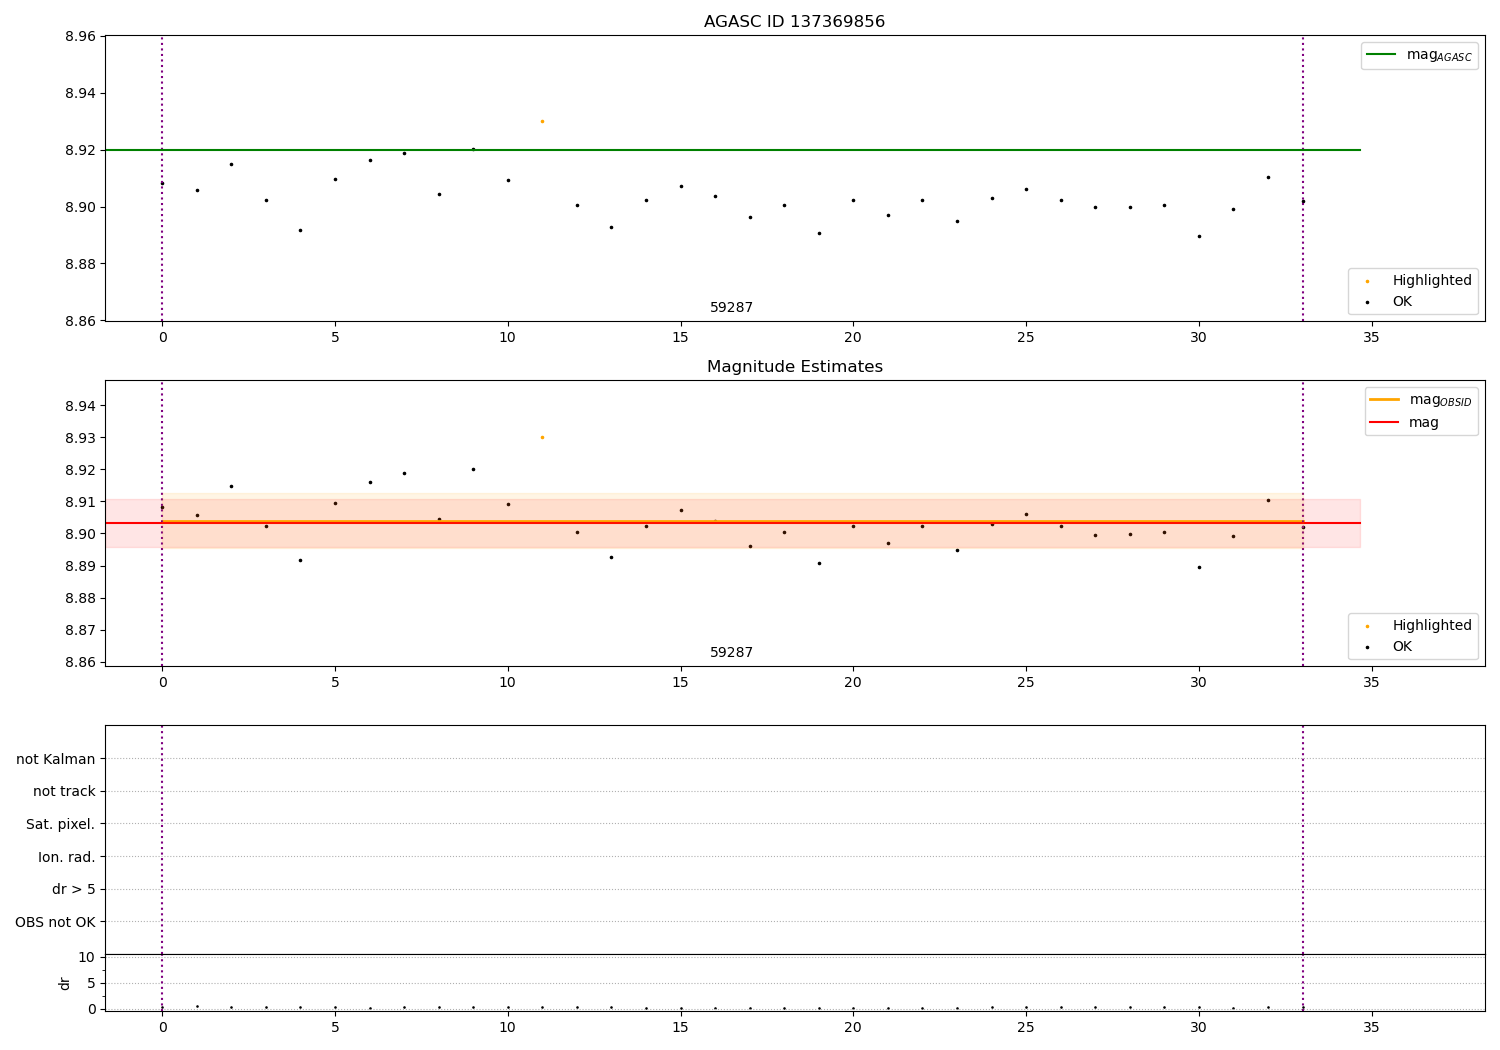The width and height of the screenshot is (1500, 1050).
Task: Click the 10 tick on the dr axis
Action: point(87,958)
